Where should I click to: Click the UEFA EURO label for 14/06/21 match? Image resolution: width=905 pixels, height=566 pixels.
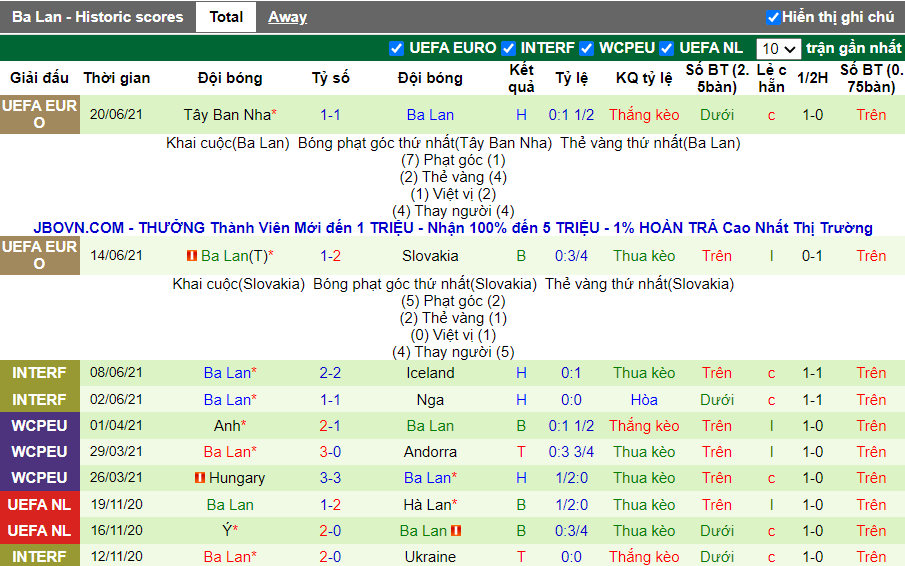39,255
